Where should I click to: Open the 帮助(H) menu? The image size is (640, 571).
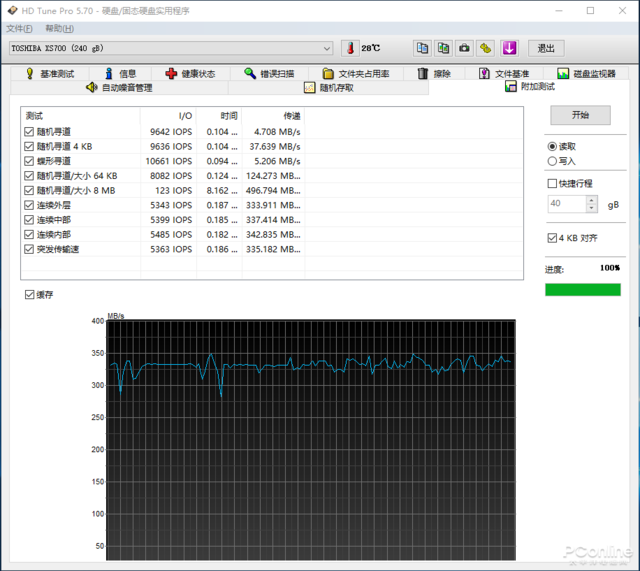tap(60, 29)
